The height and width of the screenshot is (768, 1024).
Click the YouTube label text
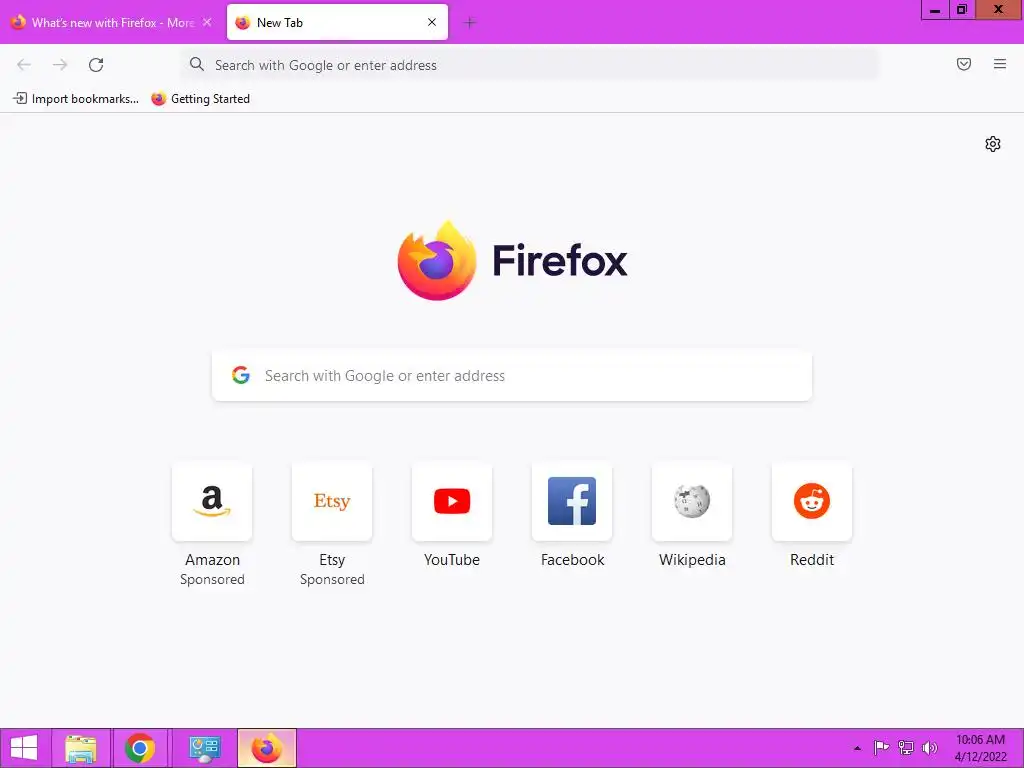tap(452, 560)
